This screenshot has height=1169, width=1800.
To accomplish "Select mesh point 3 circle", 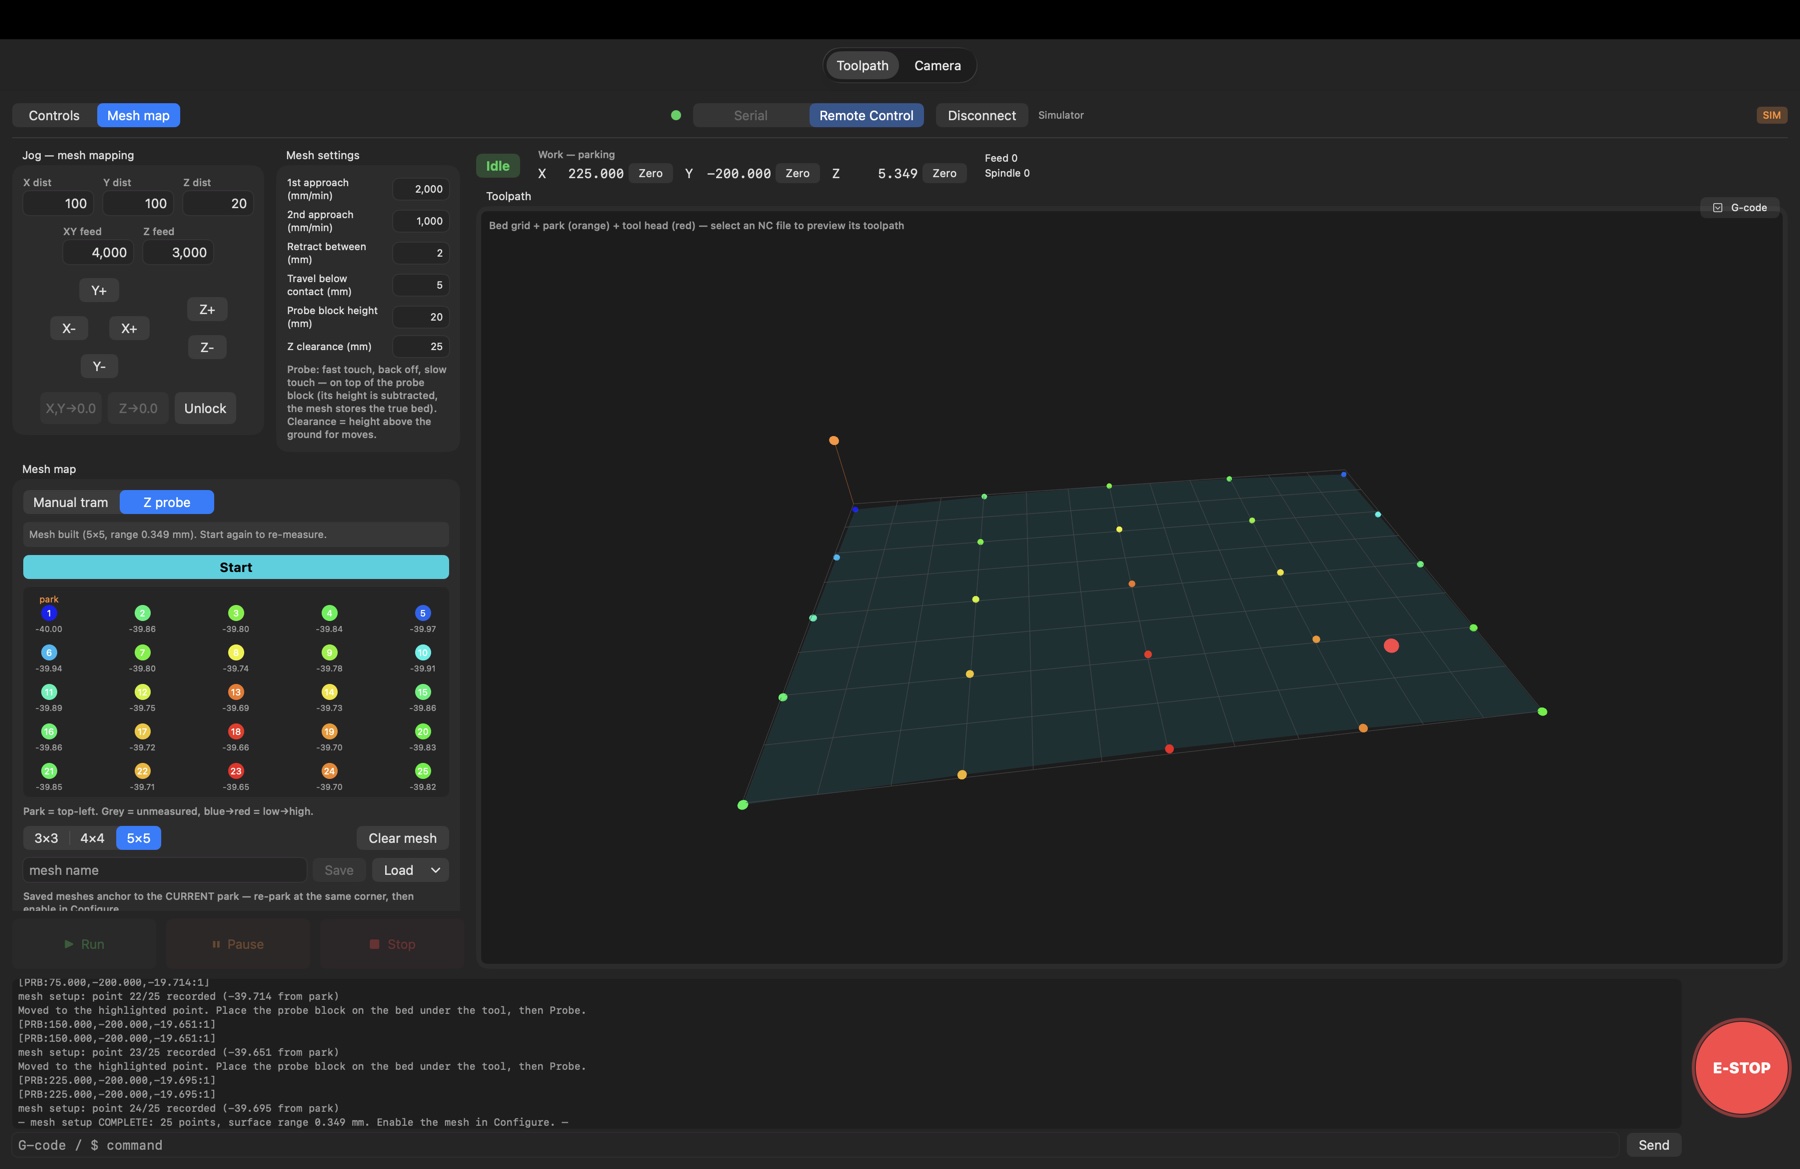I will (x=236, y=613).
